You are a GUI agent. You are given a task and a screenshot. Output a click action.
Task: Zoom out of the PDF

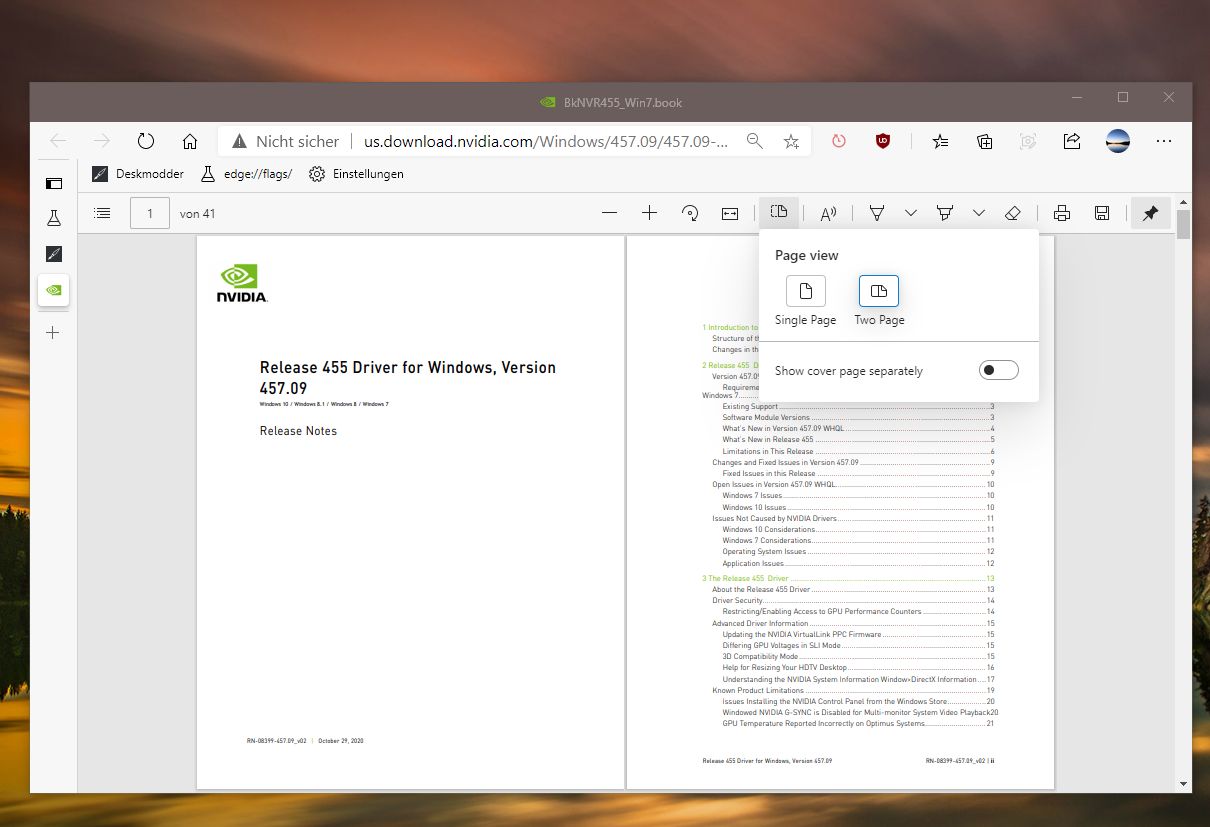609,213
